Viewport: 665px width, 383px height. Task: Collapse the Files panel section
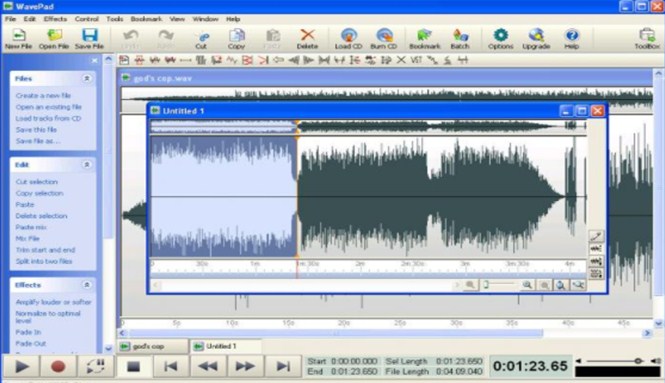pos(87,78)
